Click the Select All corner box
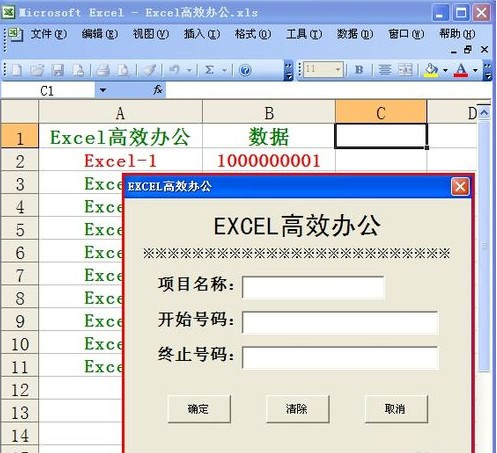 20,112
